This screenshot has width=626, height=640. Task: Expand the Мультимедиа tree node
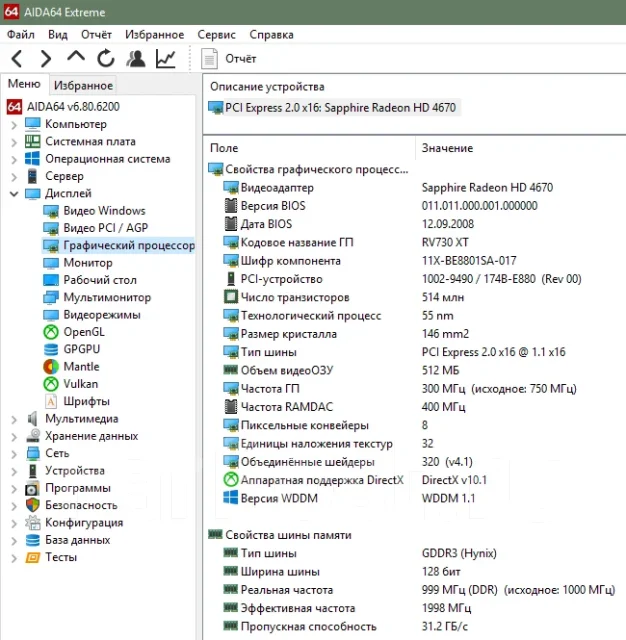14,420
